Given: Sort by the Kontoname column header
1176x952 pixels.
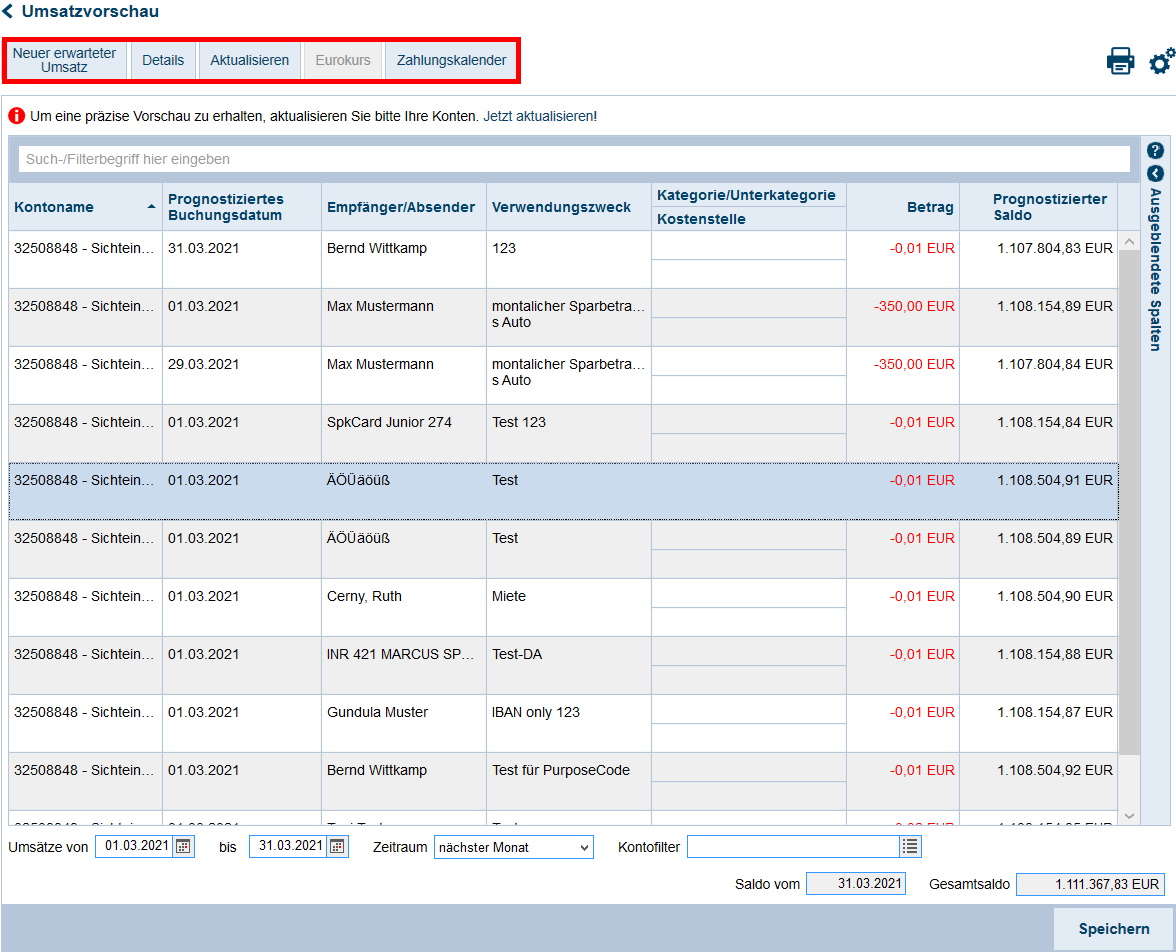Looking at the screenshot, I should [x=54, y=207].
